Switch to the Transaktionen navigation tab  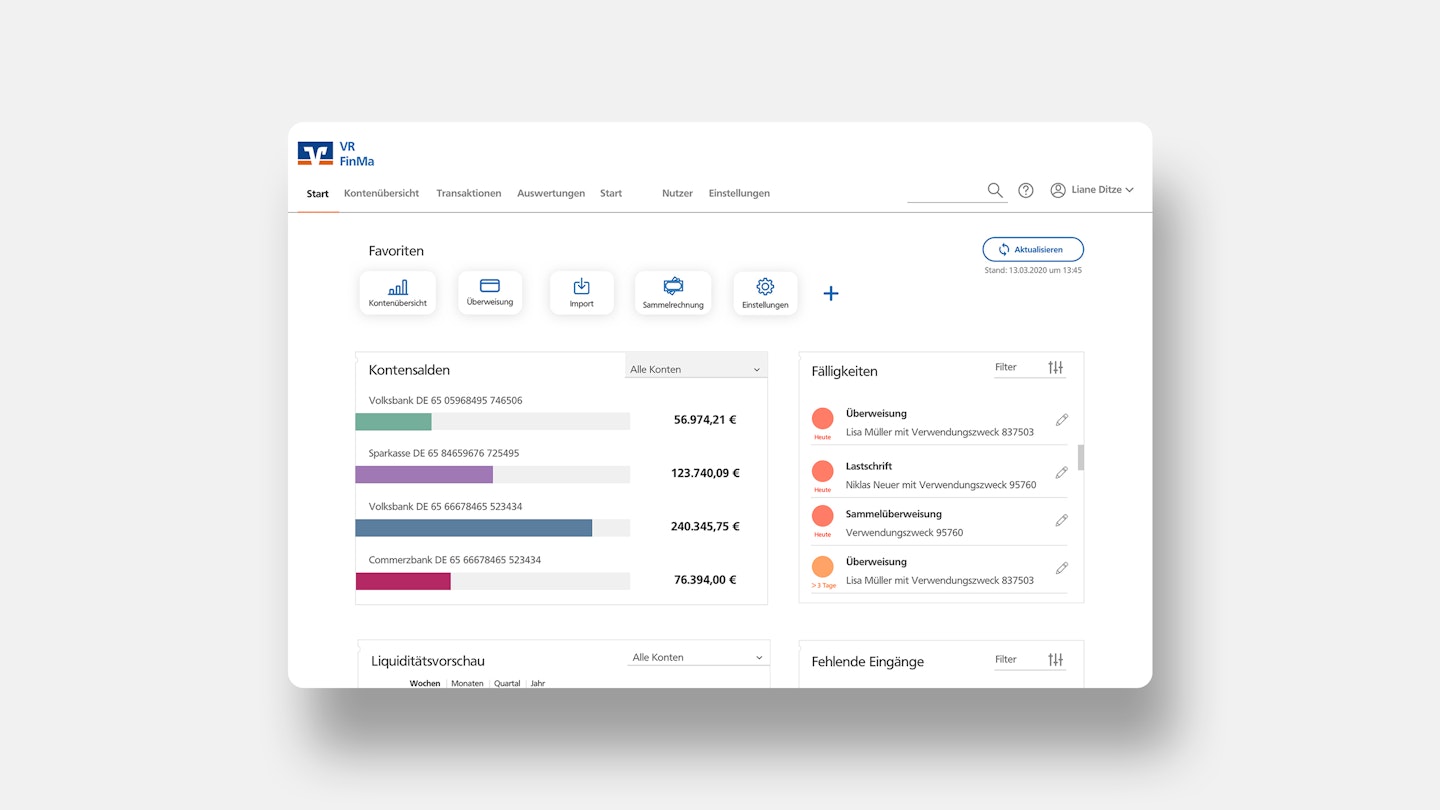click(468, 193)
